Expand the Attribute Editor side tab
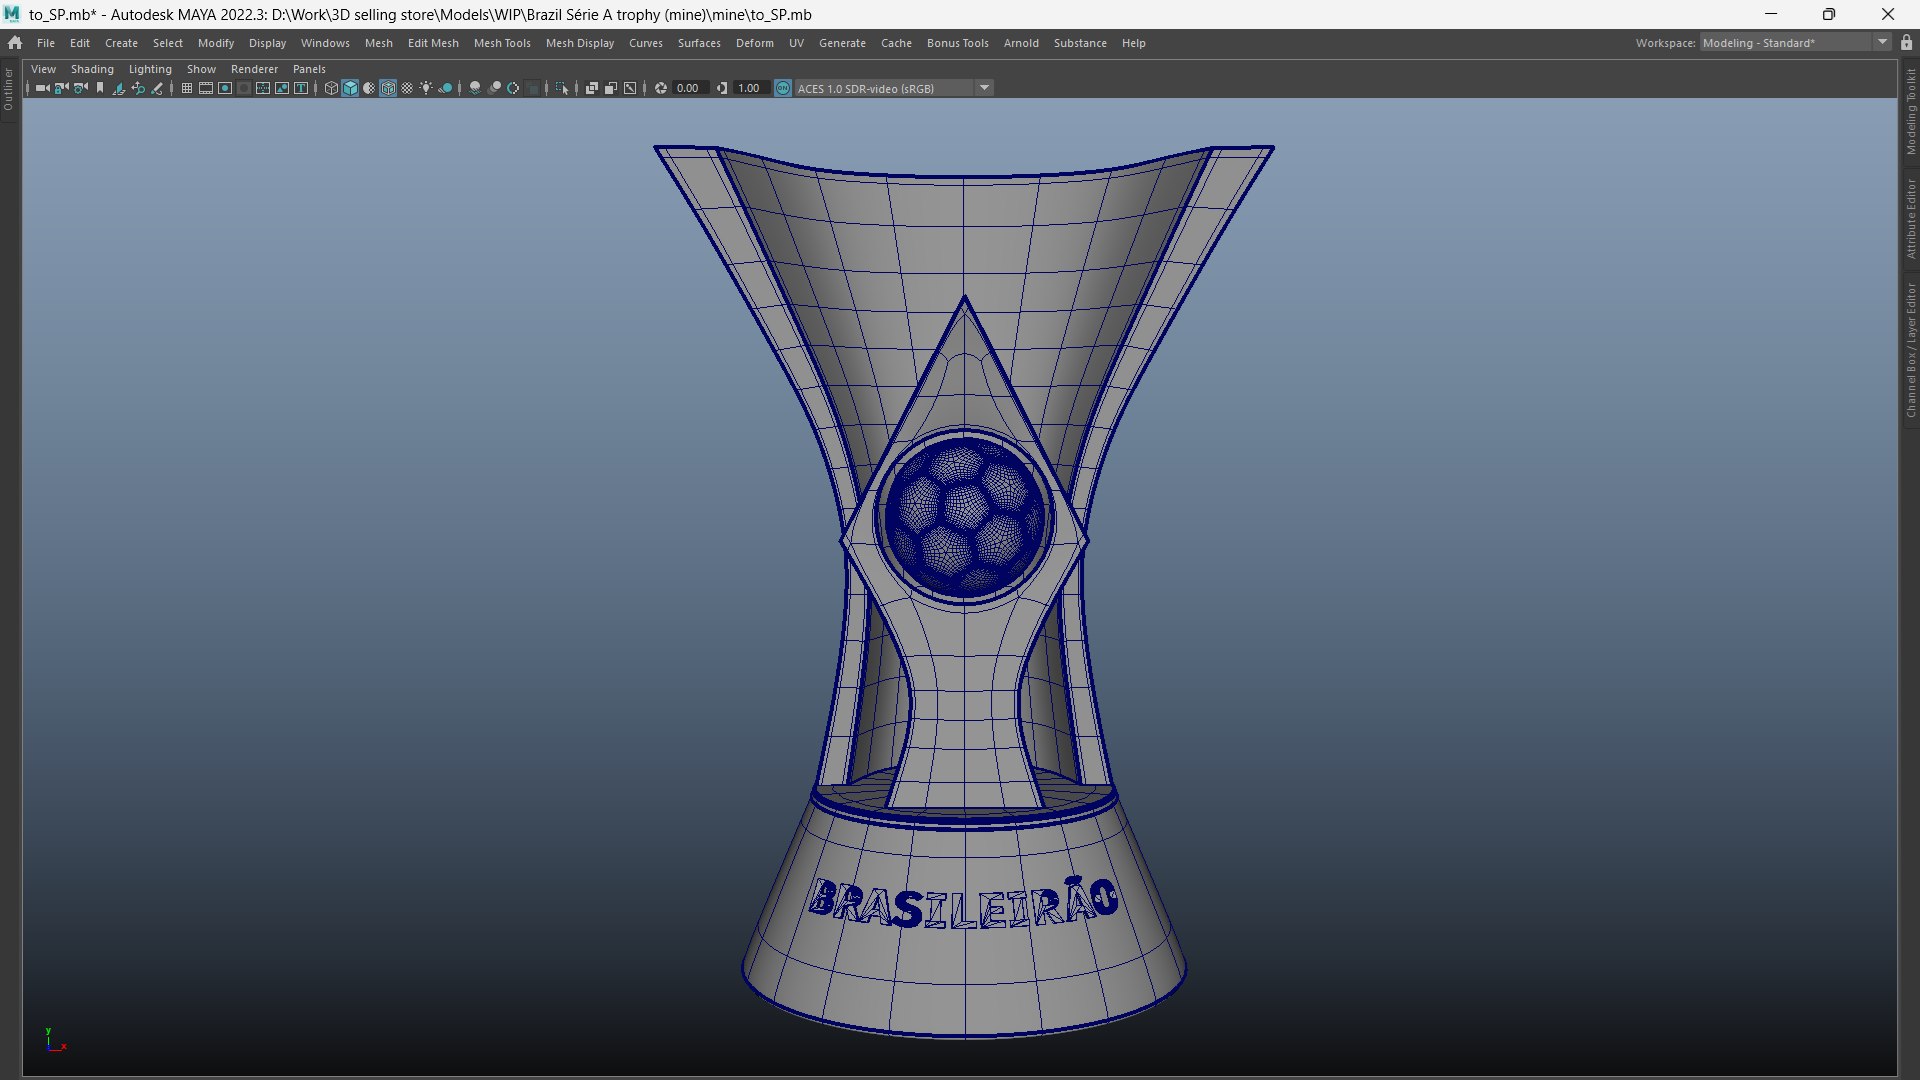The image size is (1920, 1080). click(1910, 218)
